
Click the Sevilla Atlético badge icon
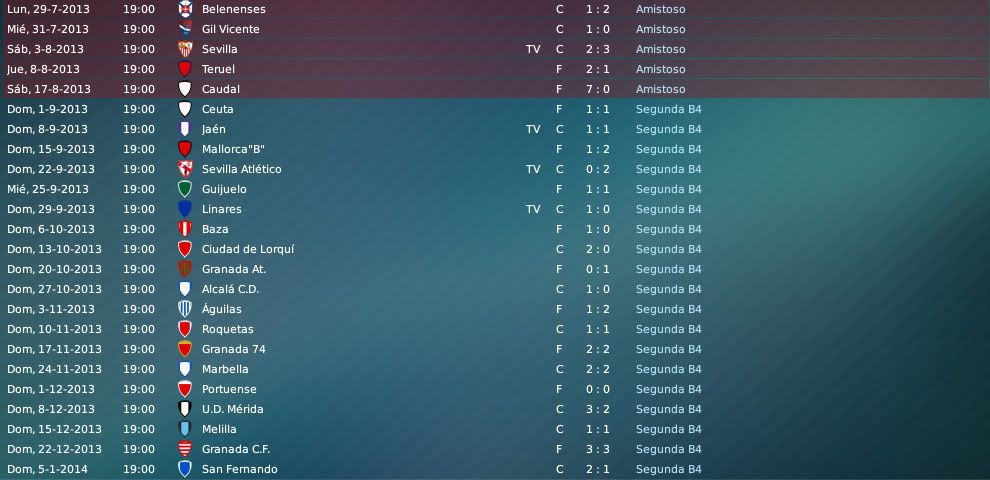(x=185, y=169)
